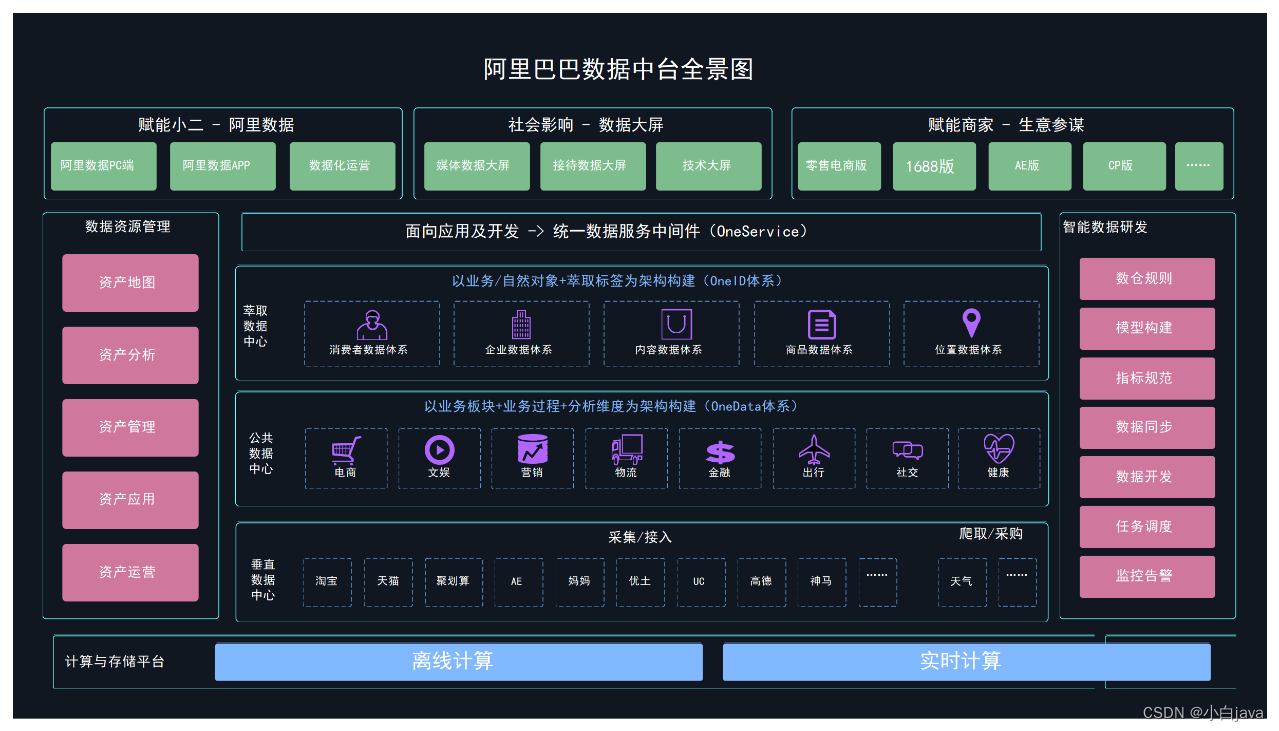This screenshot has height=731, width=1279.
Task: Select the location pin icon for 位置数据体系
Action: tap(971, 323)
